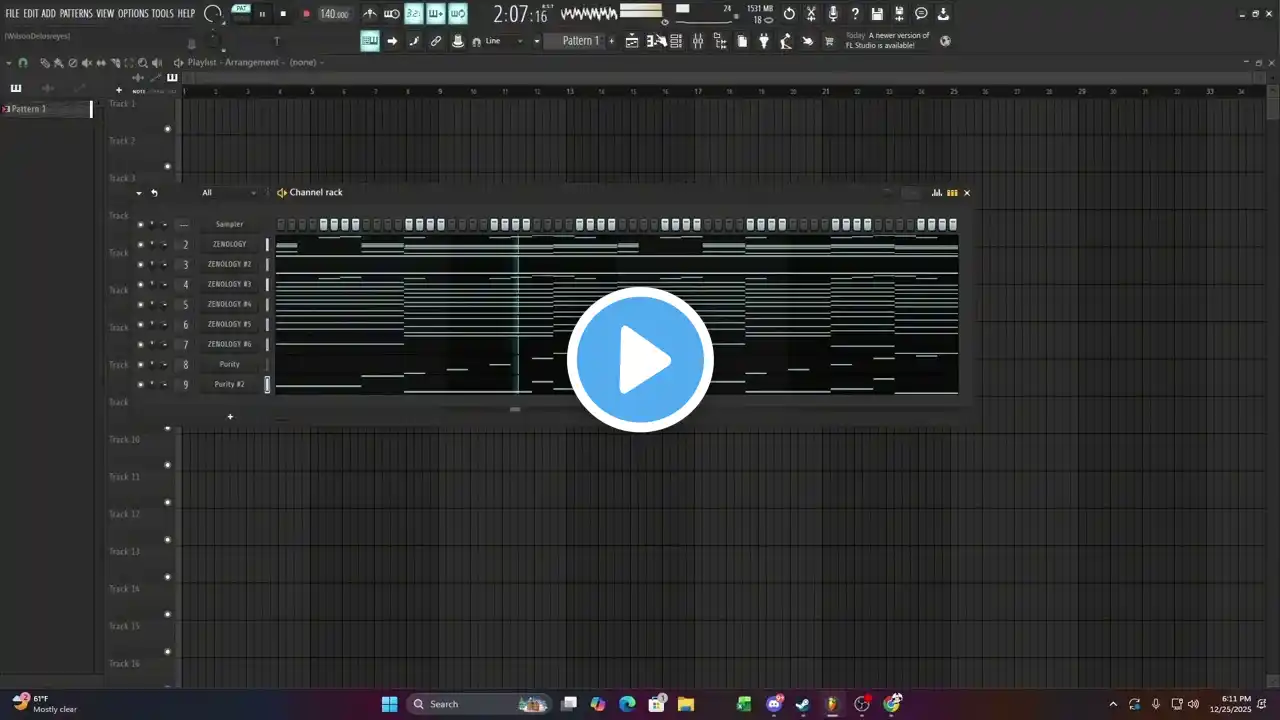
Task: Select the Purity #2 channel button
Action: [229, 384]
